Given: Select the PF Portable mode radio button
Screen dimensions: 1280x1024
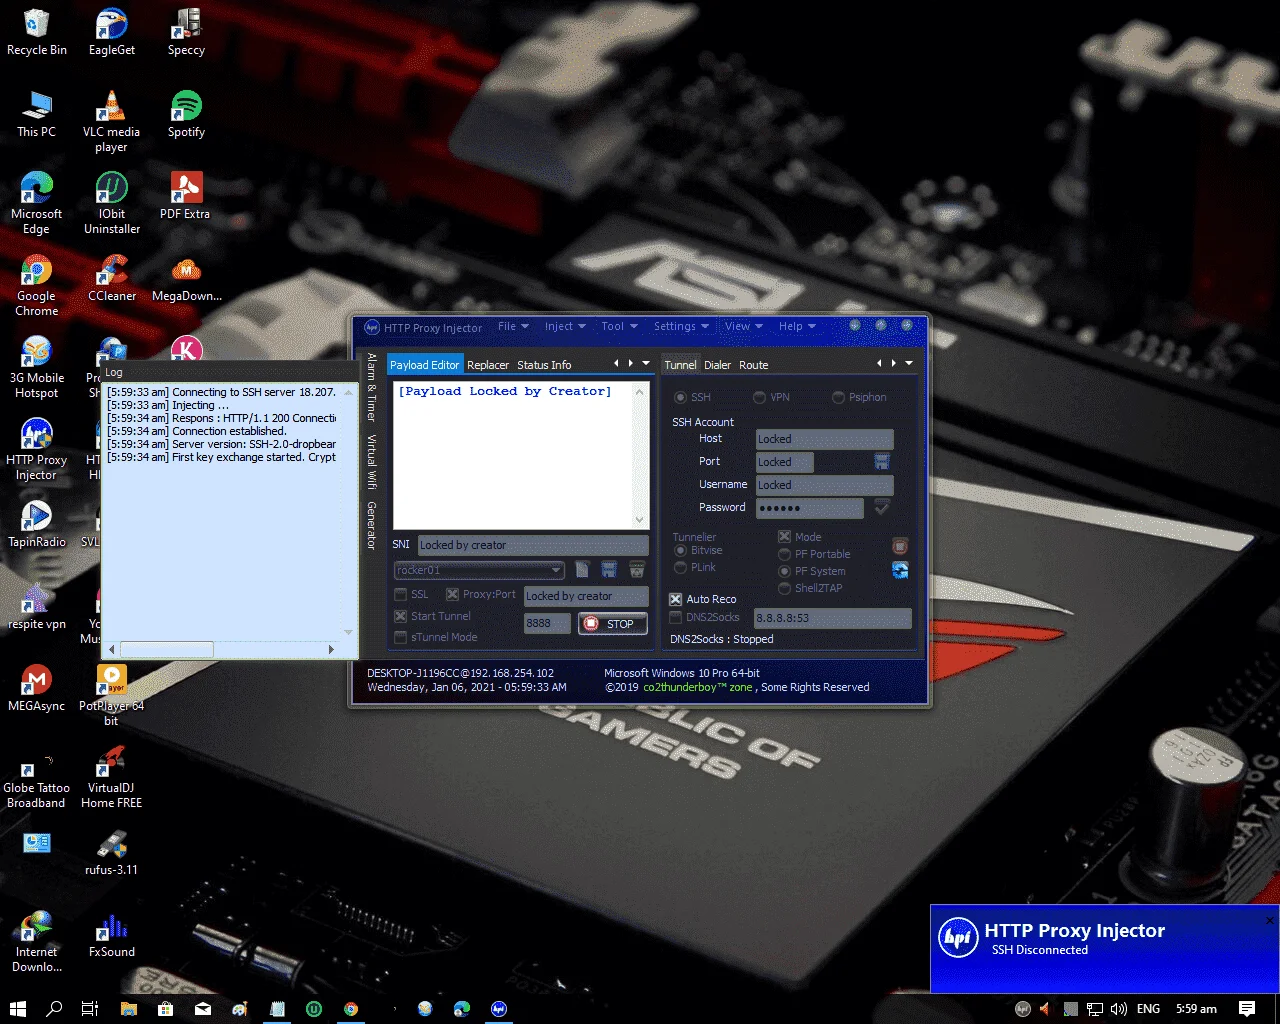Looking at the screenshot, I should 785,554.
